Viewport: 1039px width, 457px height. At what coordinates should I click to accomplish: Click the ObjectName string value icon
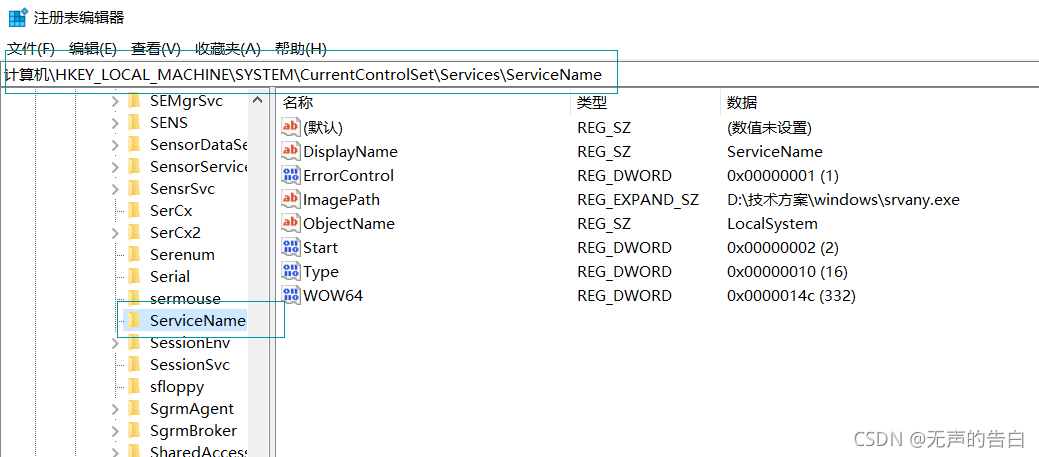[x=292, y=223]
